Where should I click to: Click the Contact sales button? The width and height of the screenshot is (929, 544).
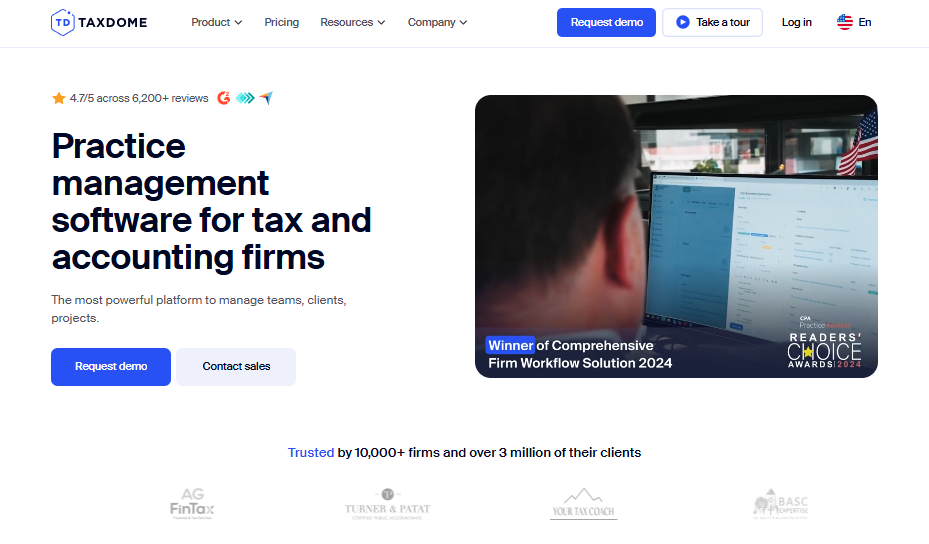pos(236,367)
